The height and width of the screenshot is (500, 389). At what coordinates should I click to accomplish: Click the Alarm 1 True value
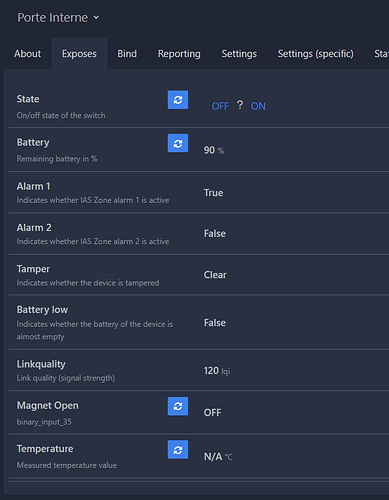[x=213, y=193]
